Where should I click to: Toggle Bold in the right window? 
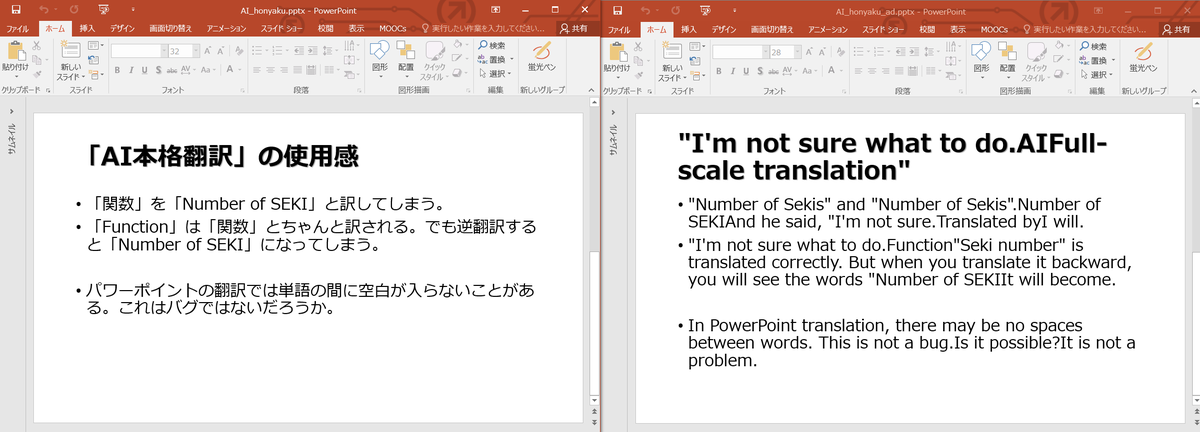point(719,71)
